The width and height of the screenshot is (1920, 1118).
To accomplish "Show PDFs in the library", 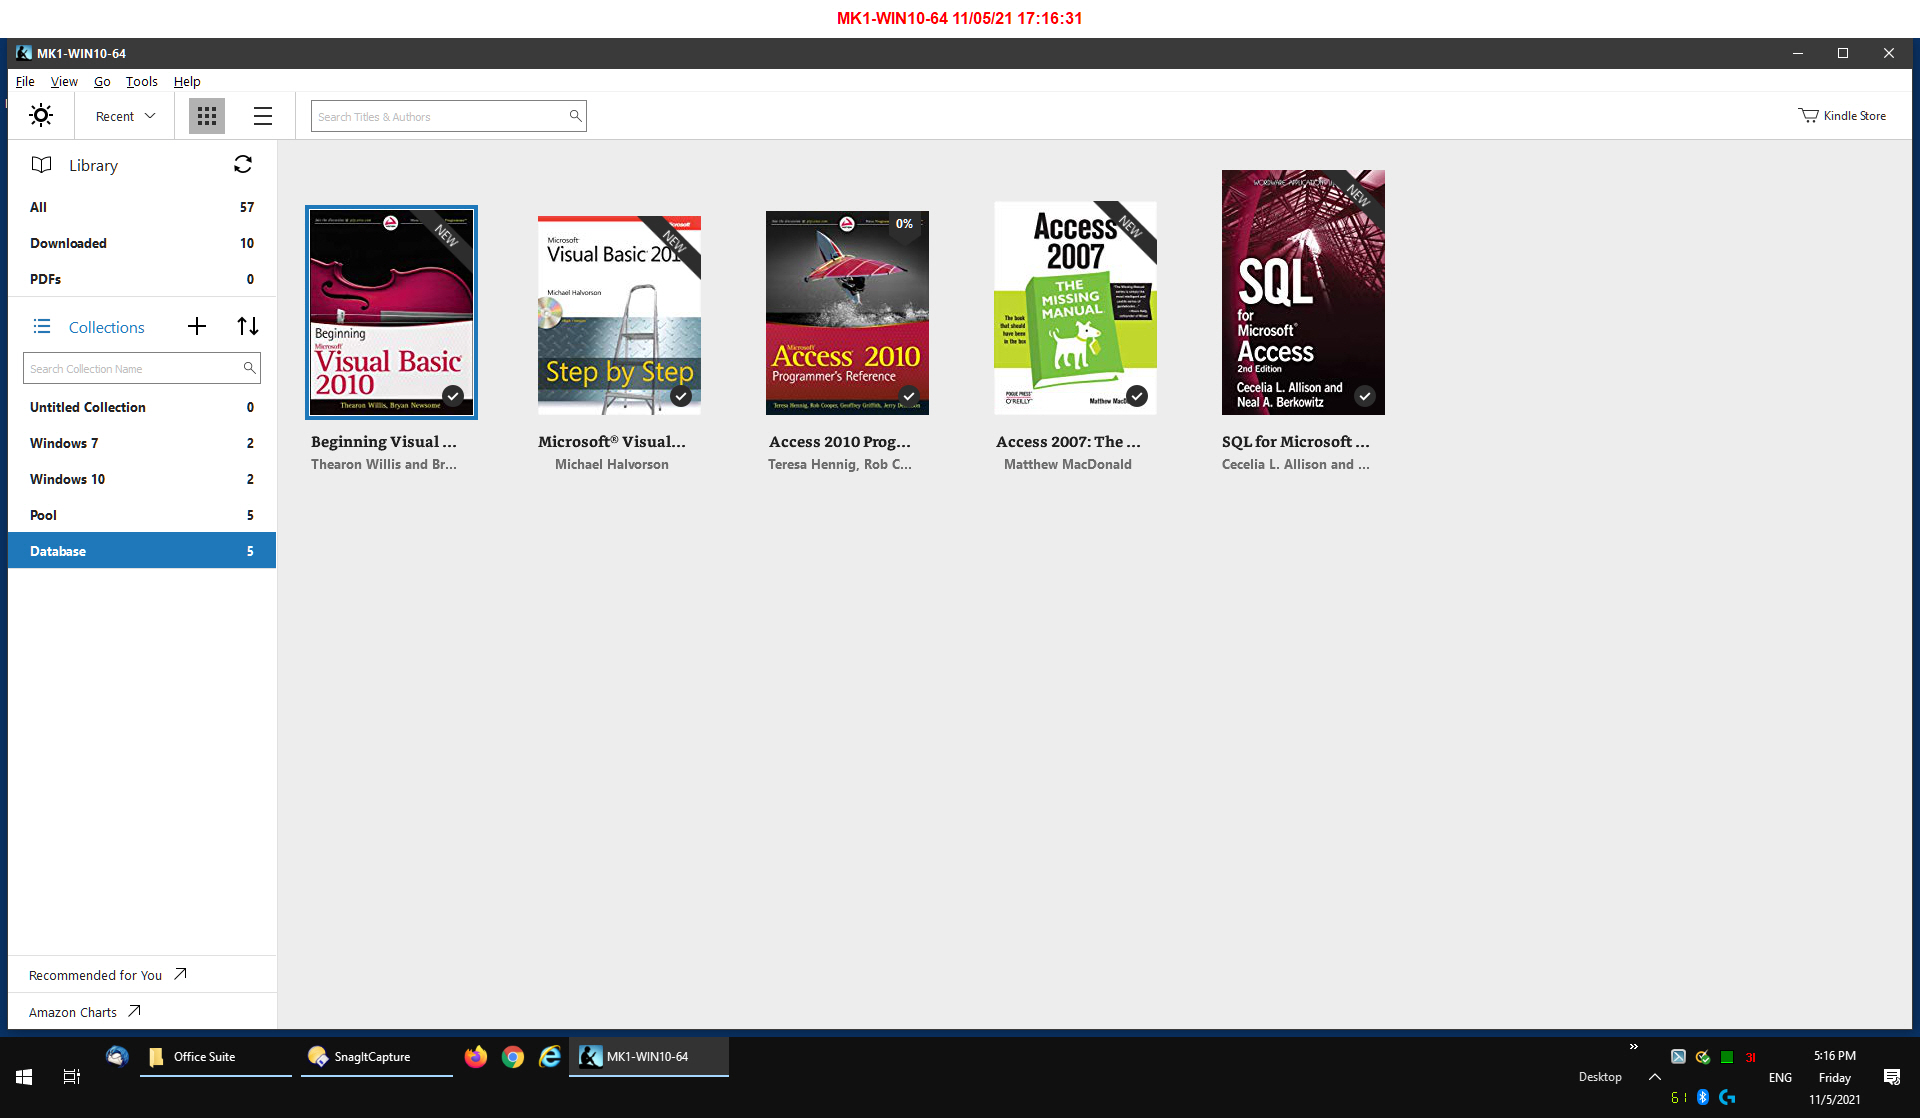I will pos(142,279).
